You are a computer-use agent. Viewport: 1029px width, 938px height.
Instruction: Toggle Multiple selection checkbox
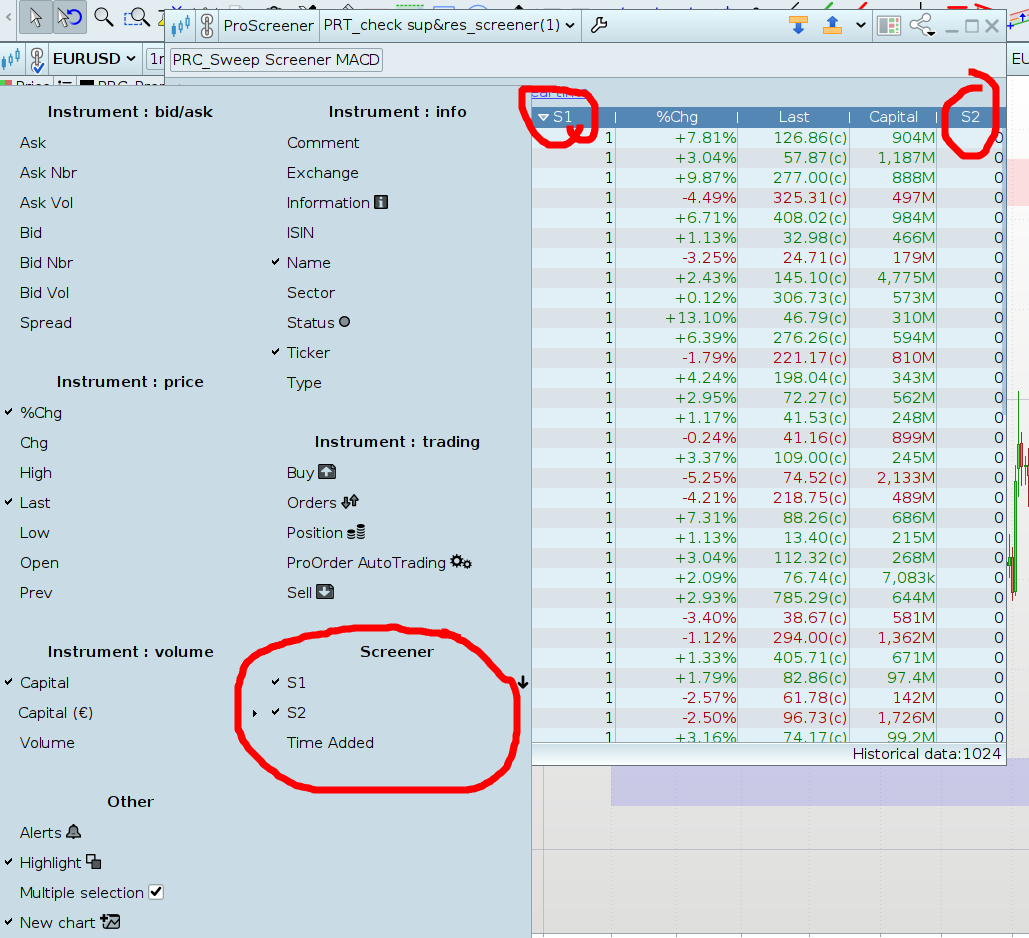(156, 892)
